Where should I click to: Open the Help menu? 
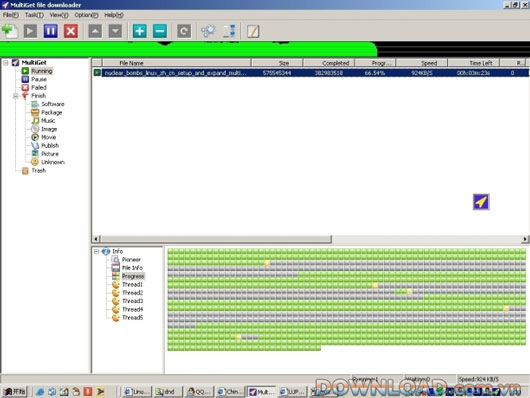(114, 15)
